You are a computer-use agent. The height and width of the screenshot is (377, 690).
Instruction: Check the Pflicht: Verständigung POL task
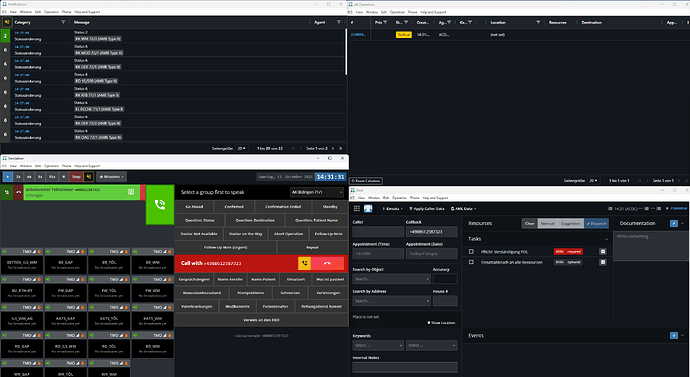[471, 252]
